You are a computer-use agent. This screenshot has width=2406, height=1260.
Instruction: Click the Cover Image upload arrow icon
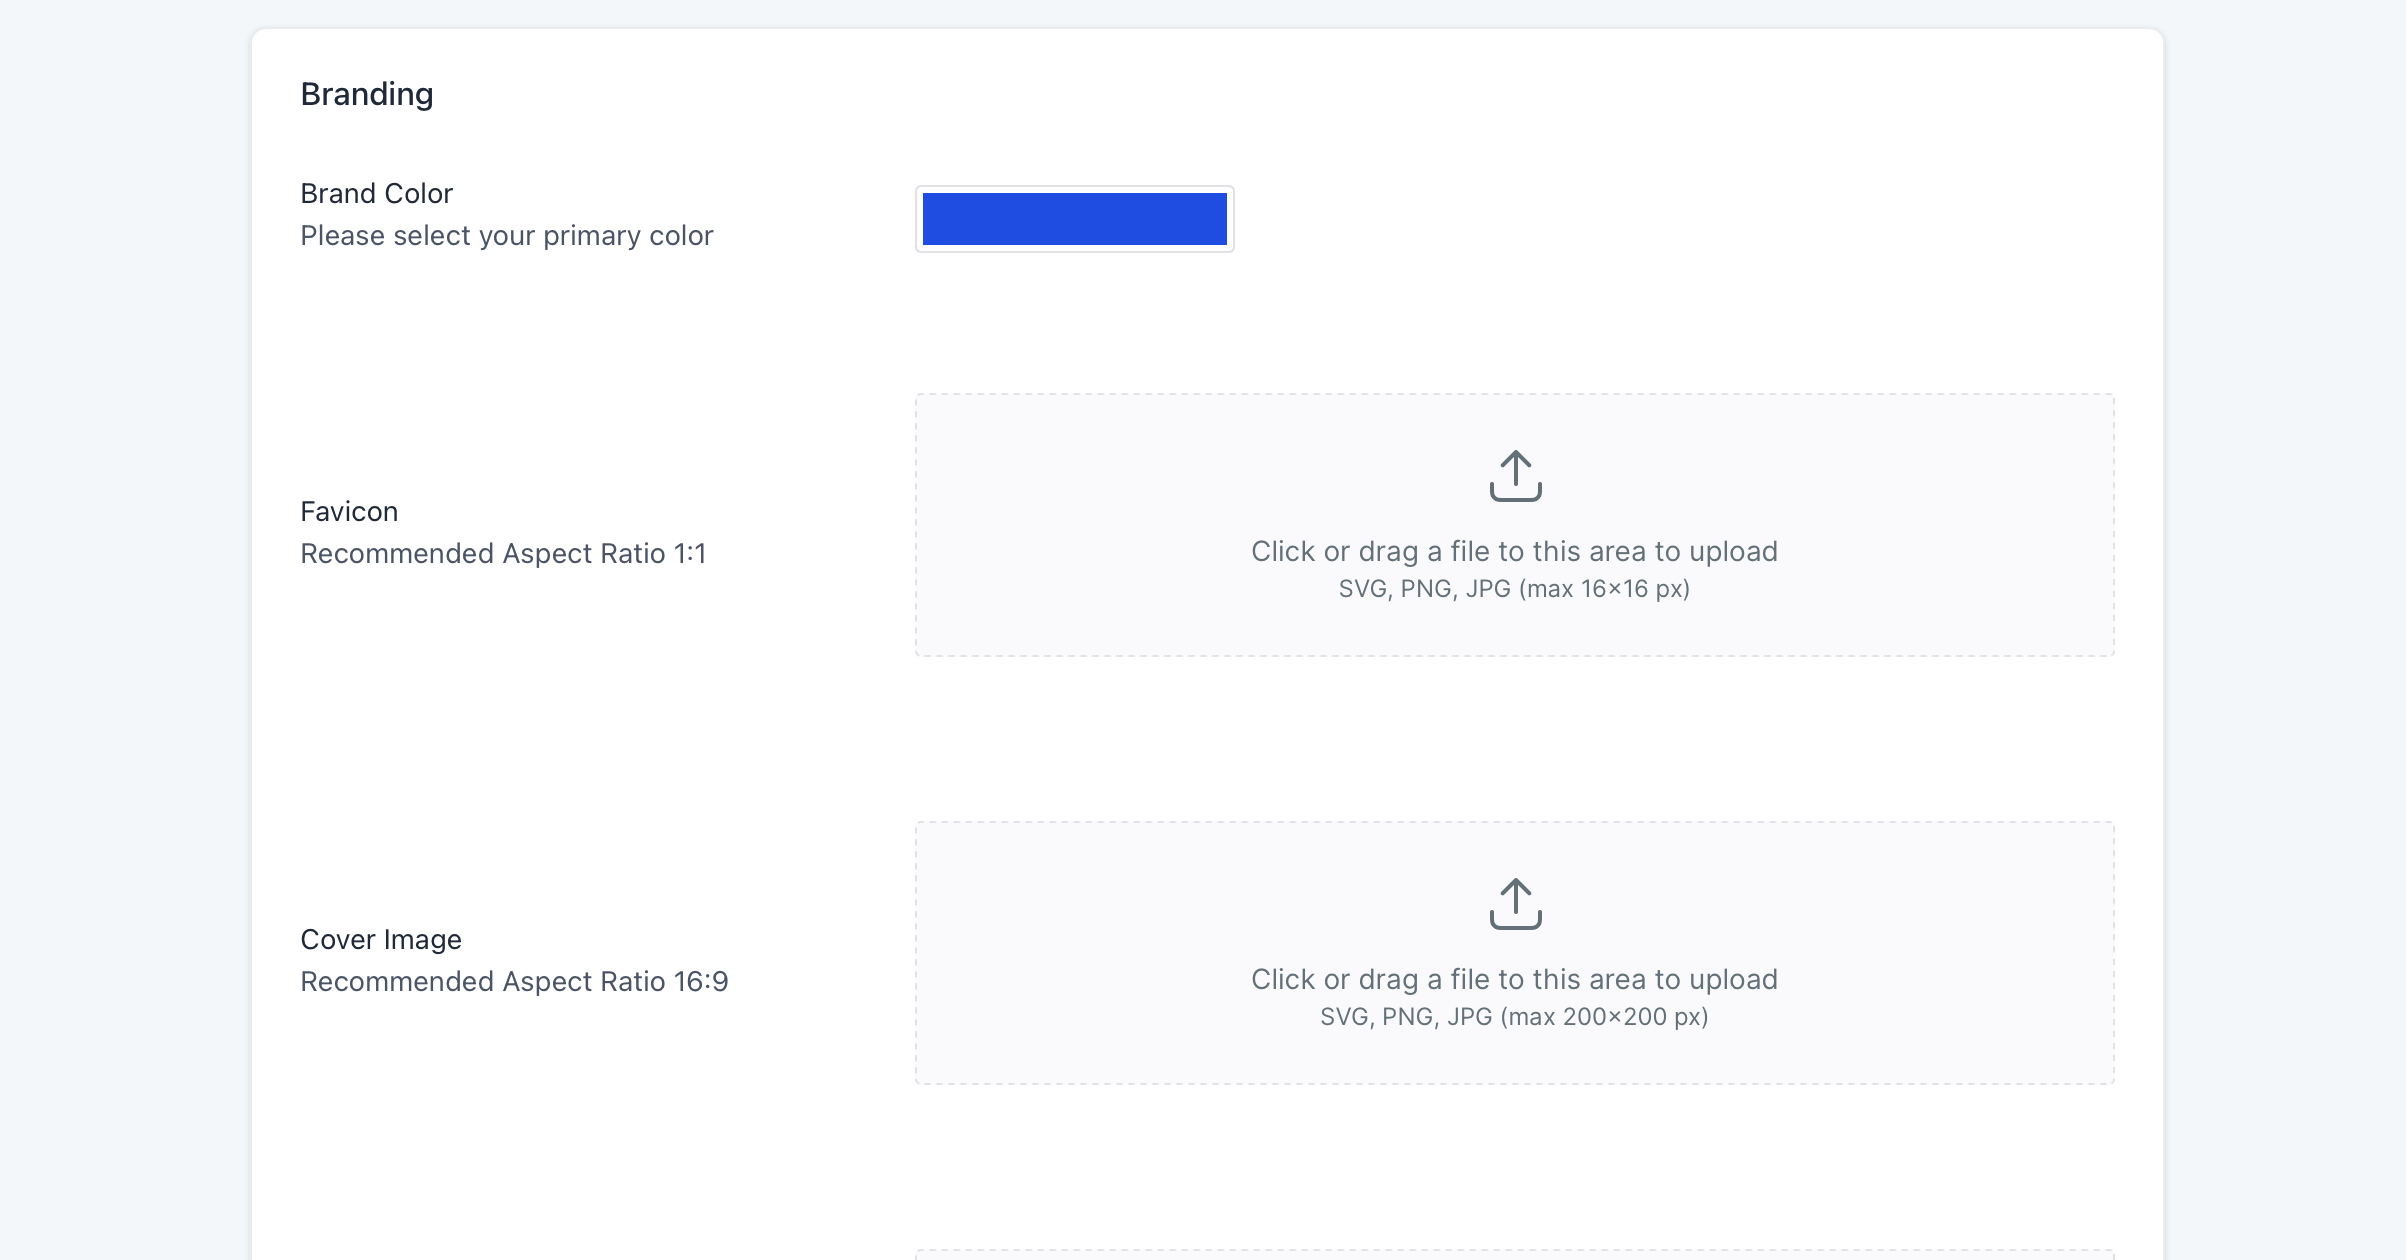(x=1515, y=903)
